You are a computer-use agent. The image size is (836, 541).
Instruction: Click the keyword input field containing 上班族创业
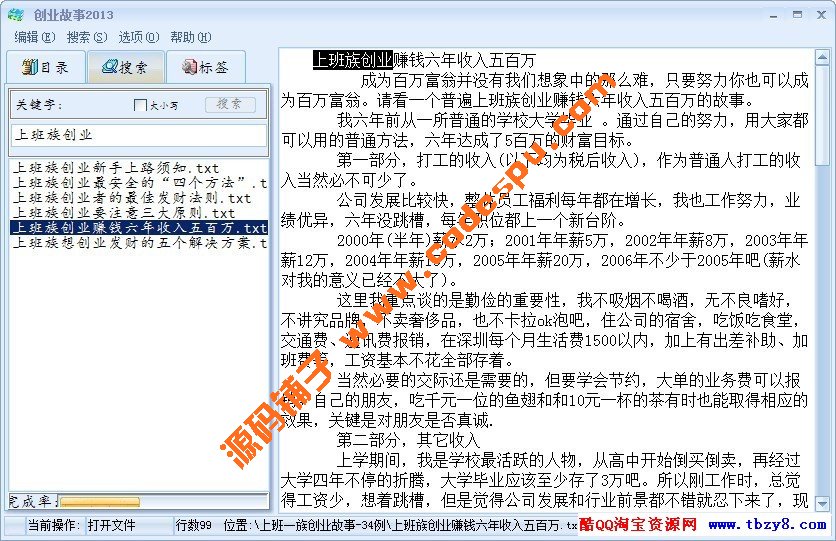click(x=139, y=135)
